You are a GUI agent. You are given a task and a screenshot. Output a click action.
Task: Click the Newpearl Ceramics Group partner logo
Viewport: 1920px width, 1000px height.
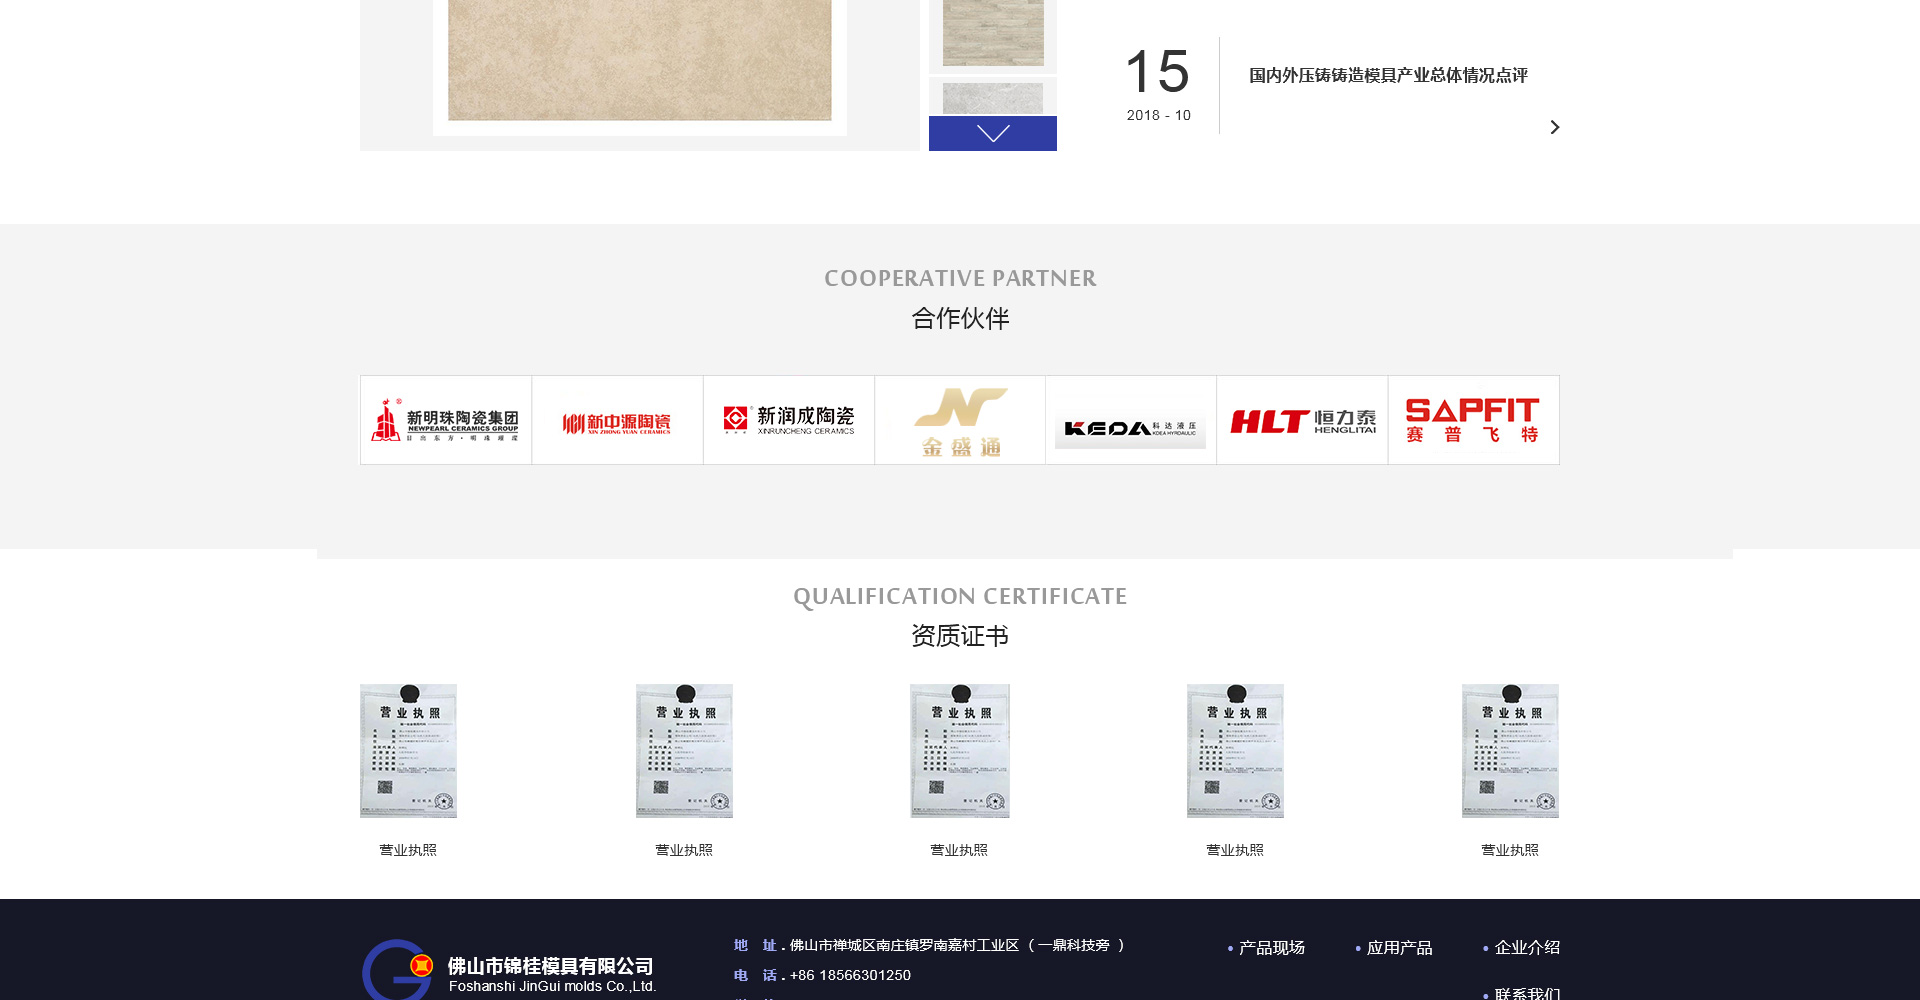[x=446, y=420]
